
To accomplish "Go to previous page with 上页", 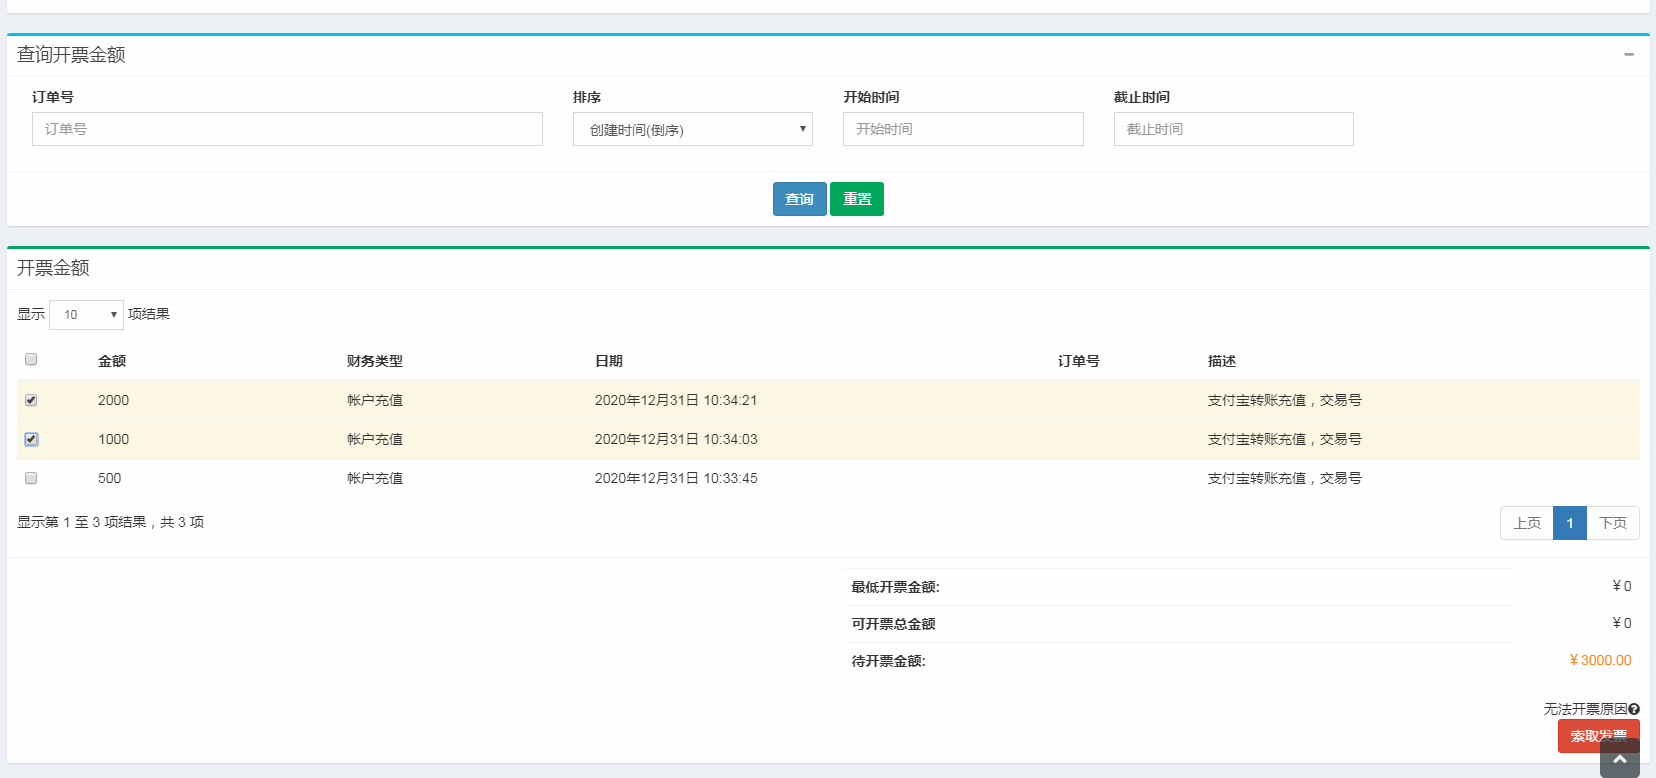I will coord(1527,523).
